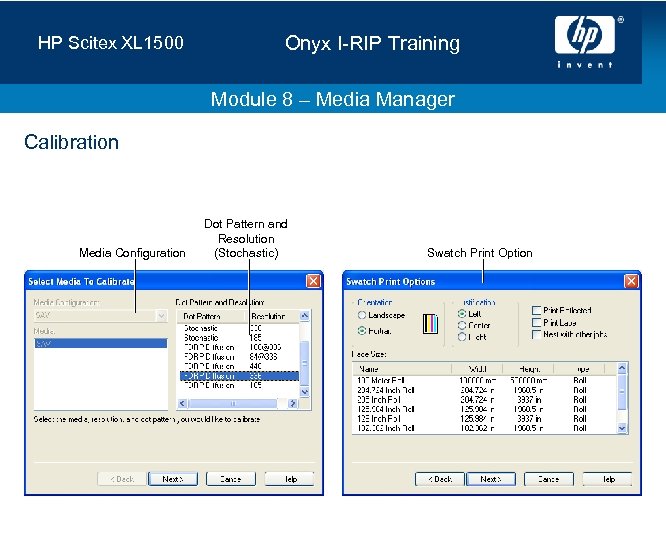
Task: Close the Select Media To Calibrate dialog
Action: pyautogui.click(x=313, y=281)
